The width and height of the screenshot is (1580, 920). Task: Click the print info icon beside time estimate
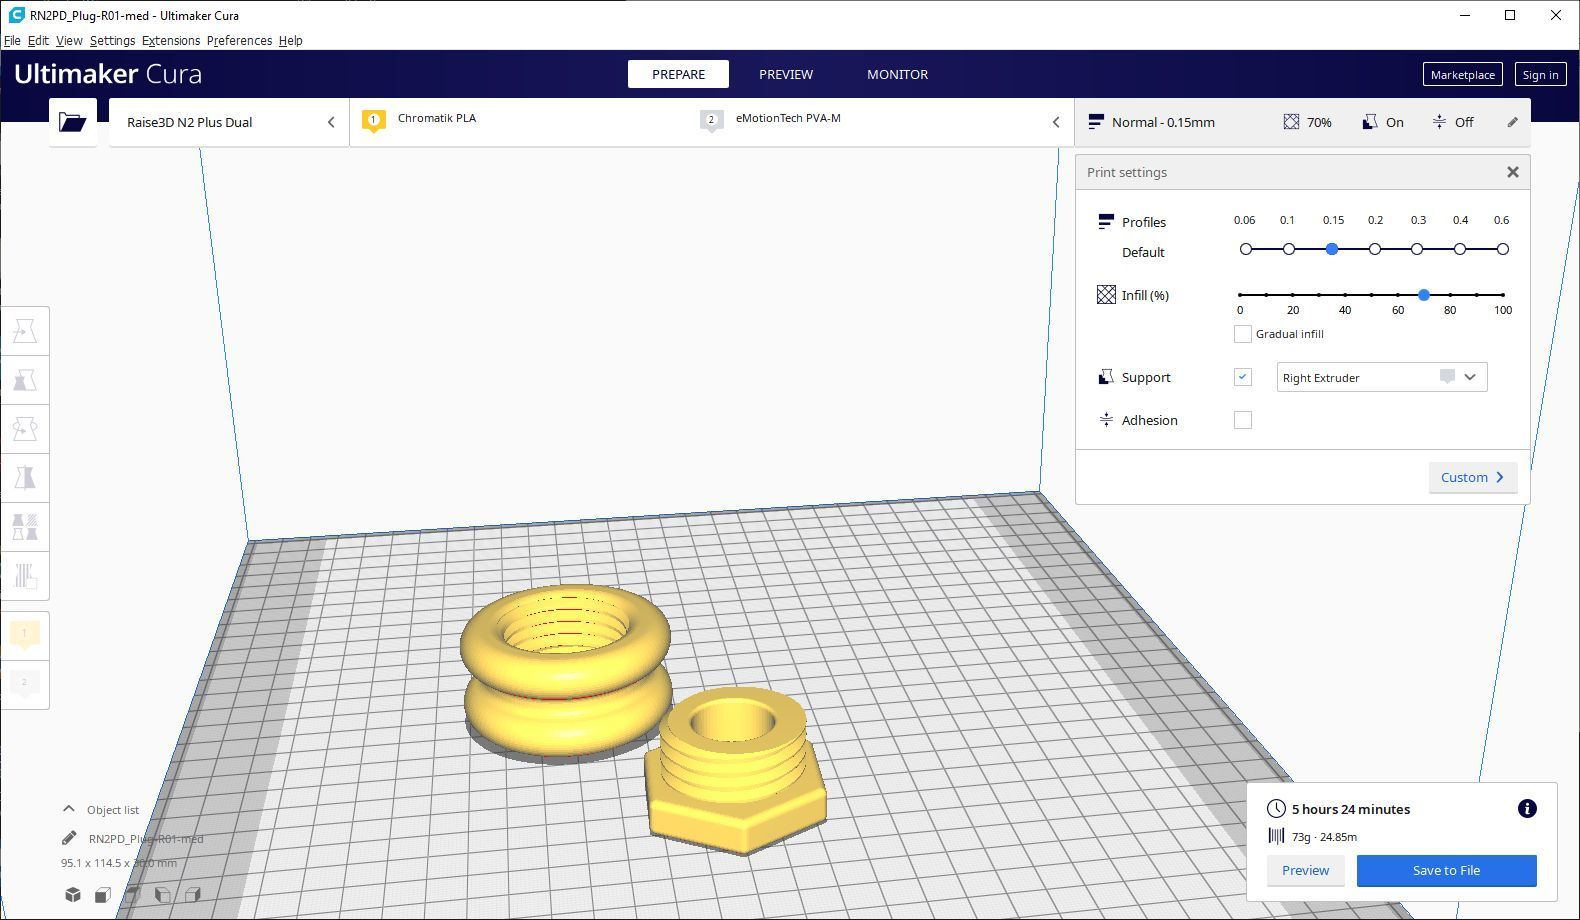tap(1527, 809)
